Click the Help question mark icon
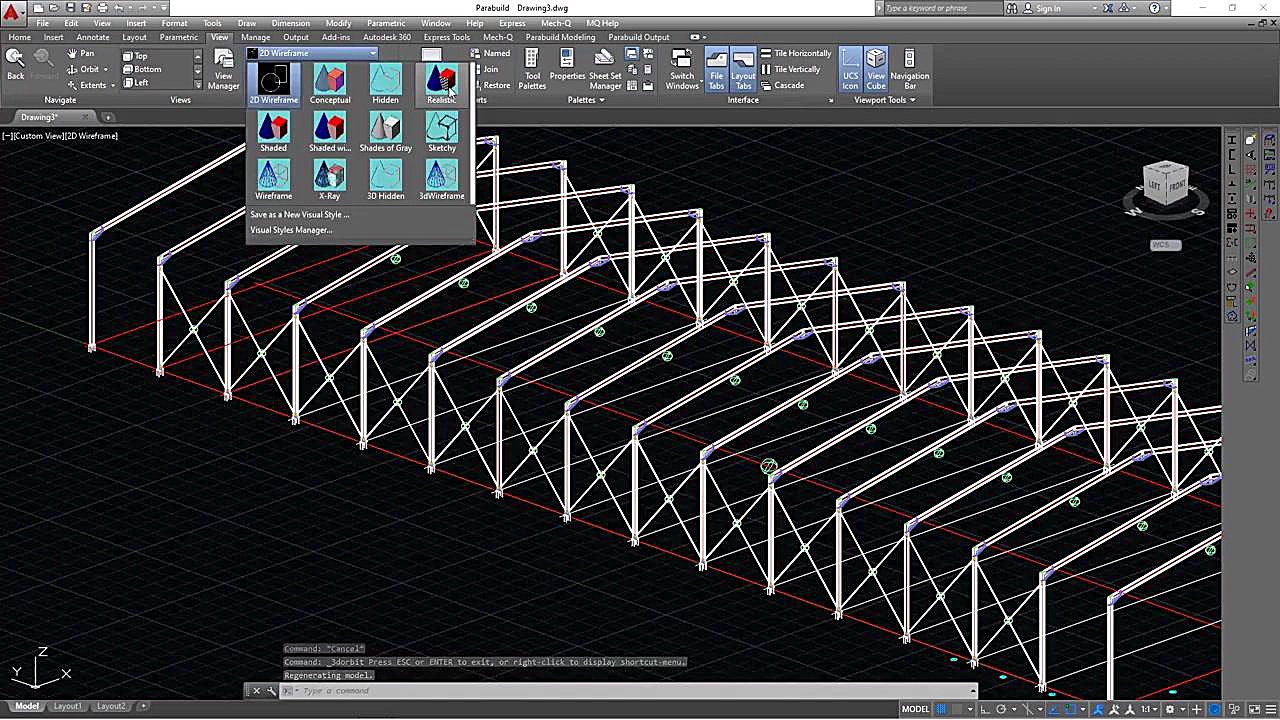 point(1155,8)
